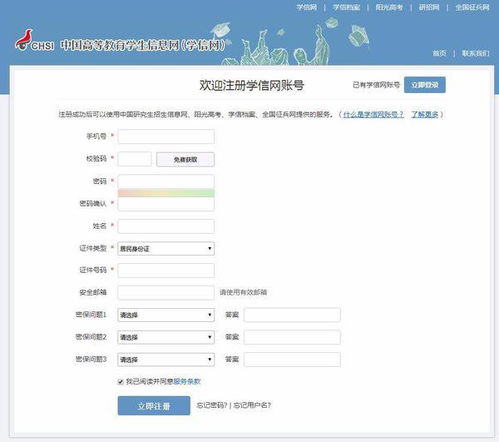
Task: Click the 免费获取 verification code button
Action: pyautogui.click(x=185, y=159)
